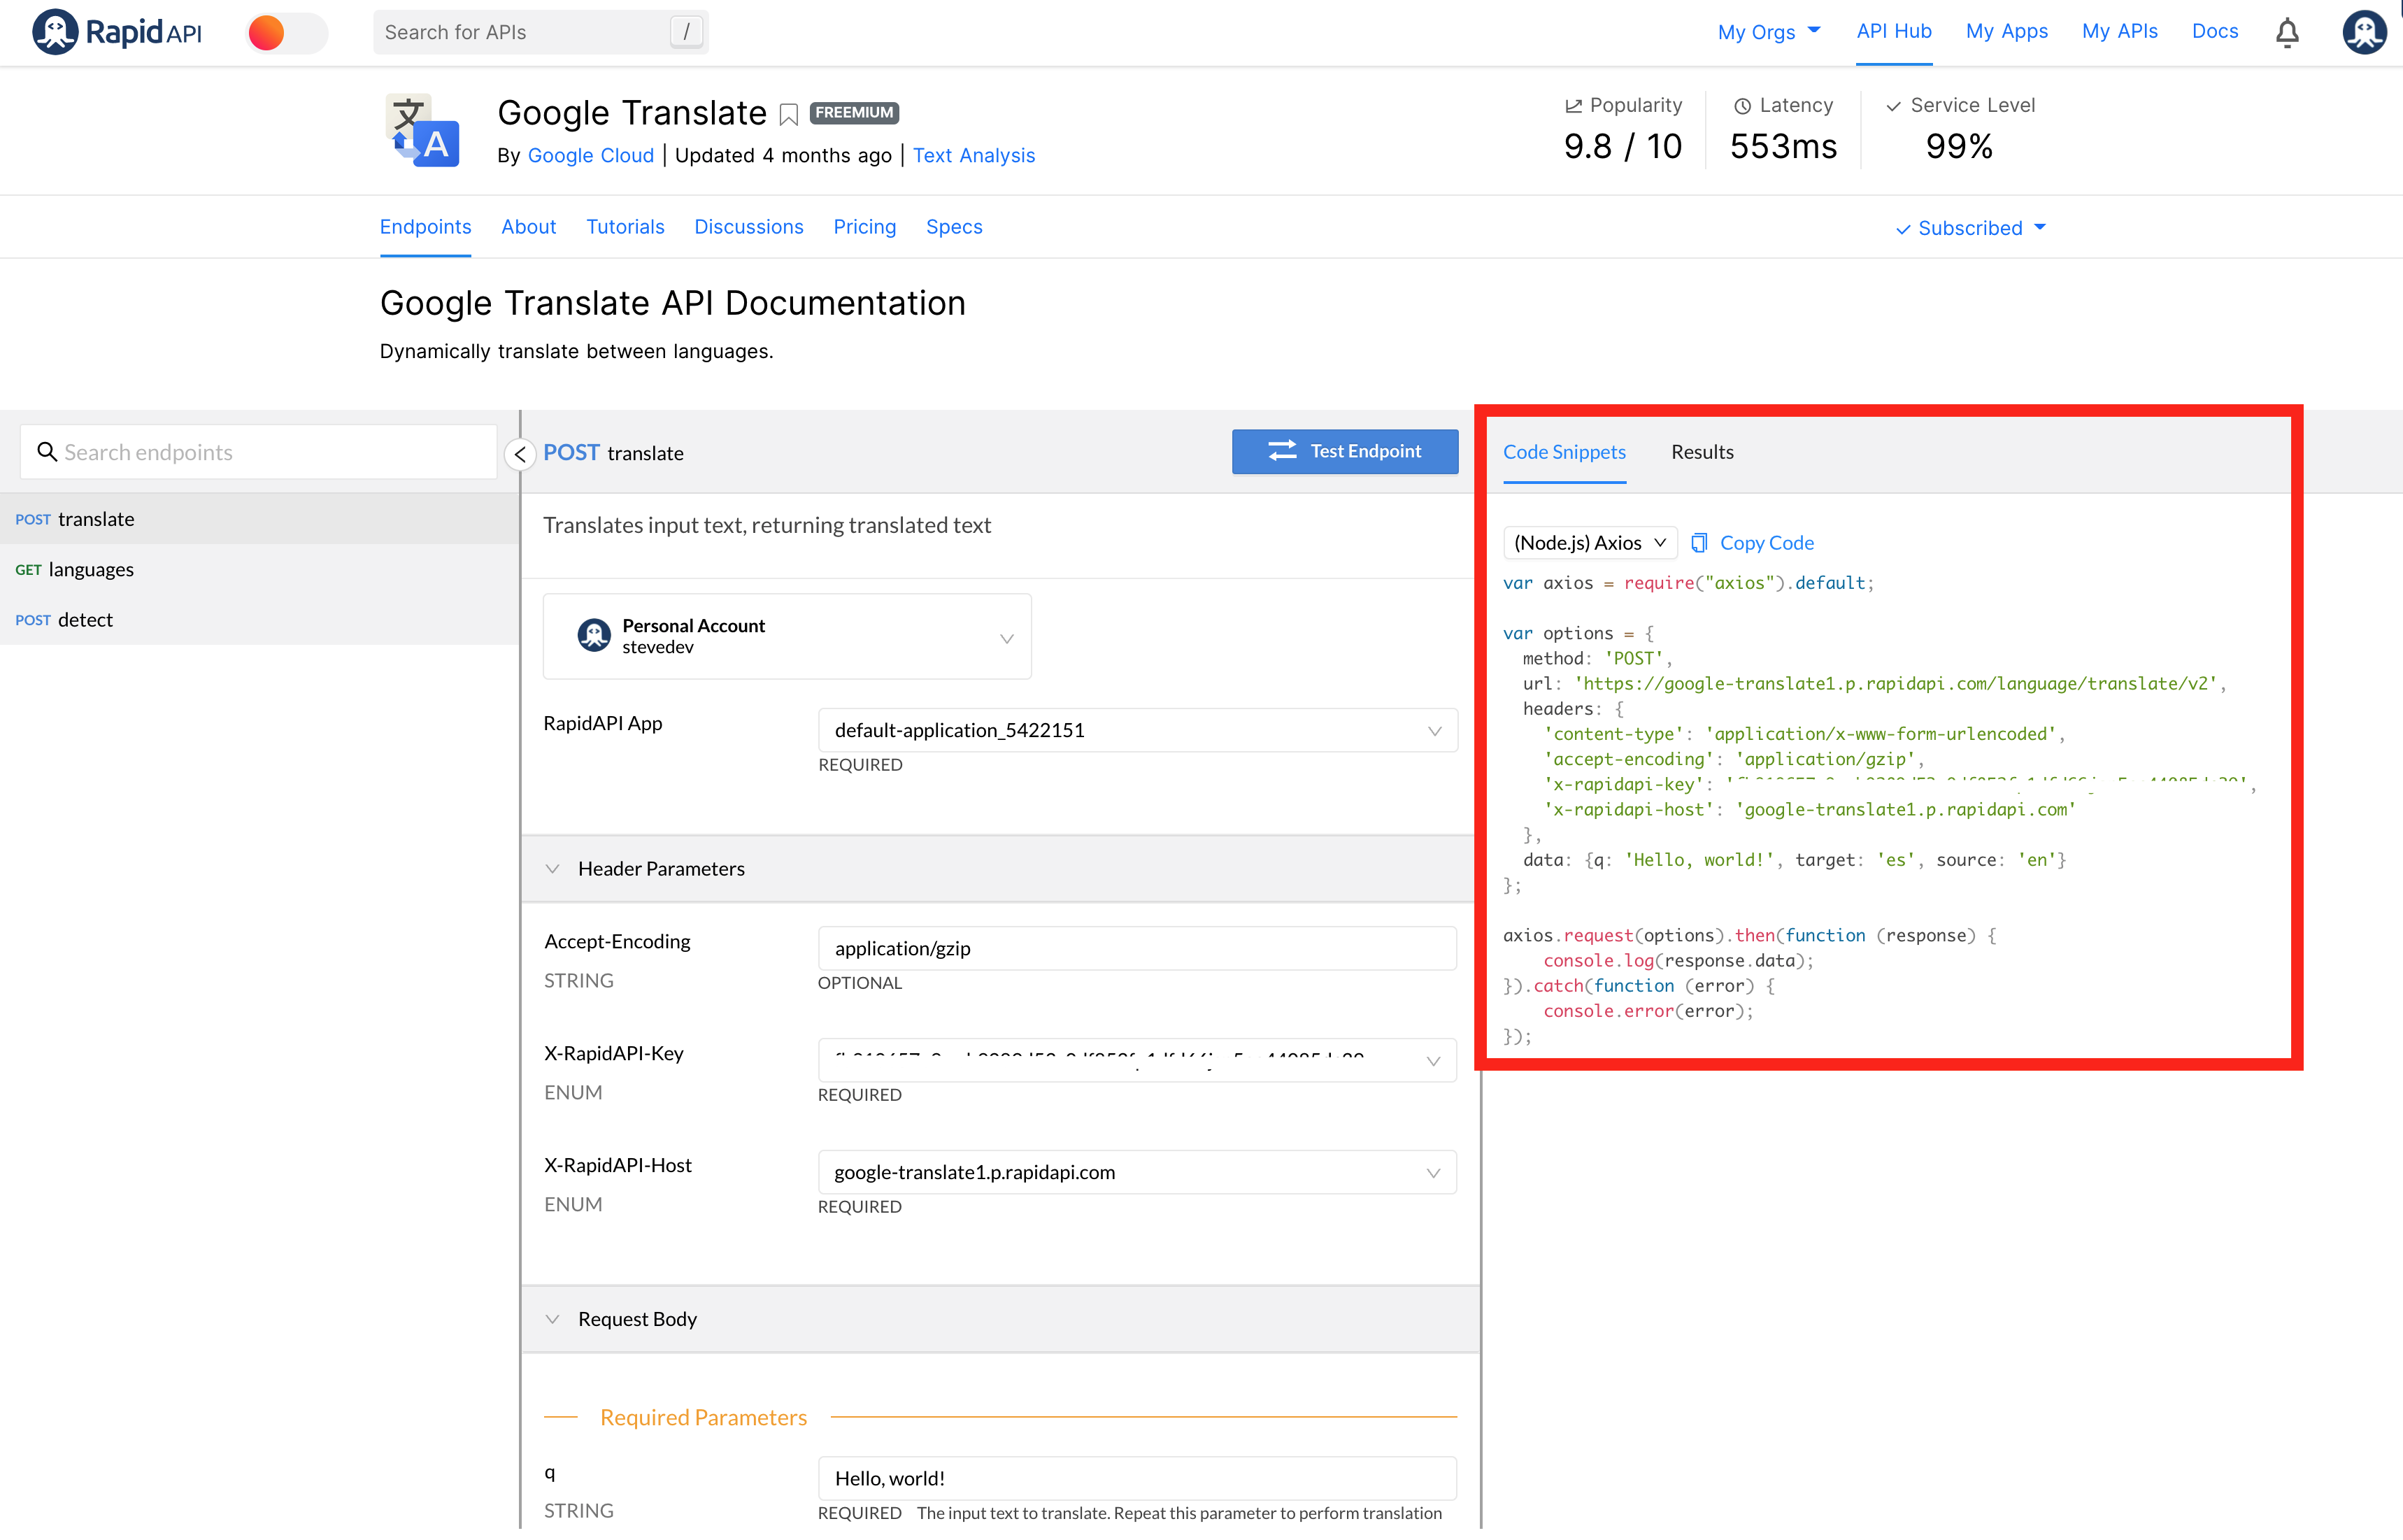Click the Test Endpoint button
2403x1540 pixels.
coord(1347,450)
